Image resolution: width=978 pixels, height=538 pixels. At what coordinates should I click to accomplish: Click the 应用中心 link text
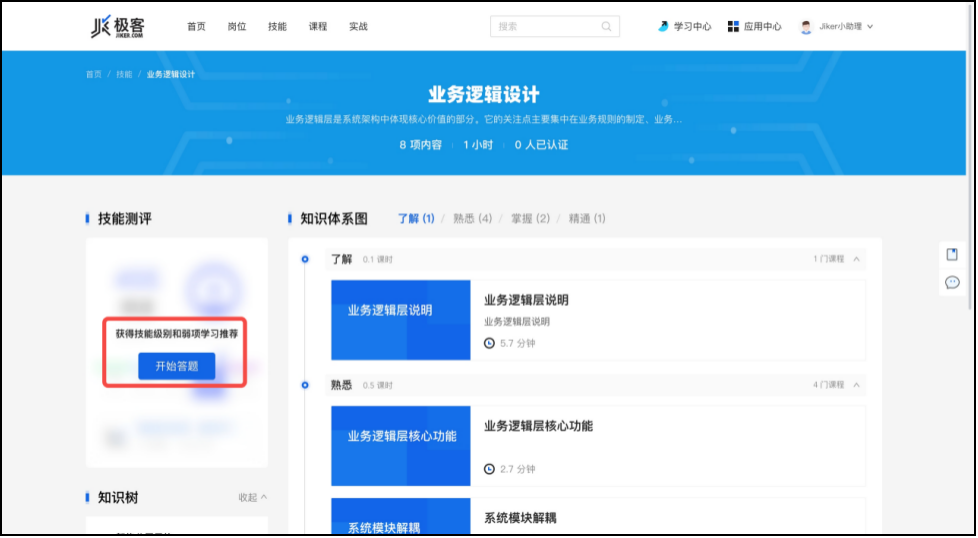[763, 27]
